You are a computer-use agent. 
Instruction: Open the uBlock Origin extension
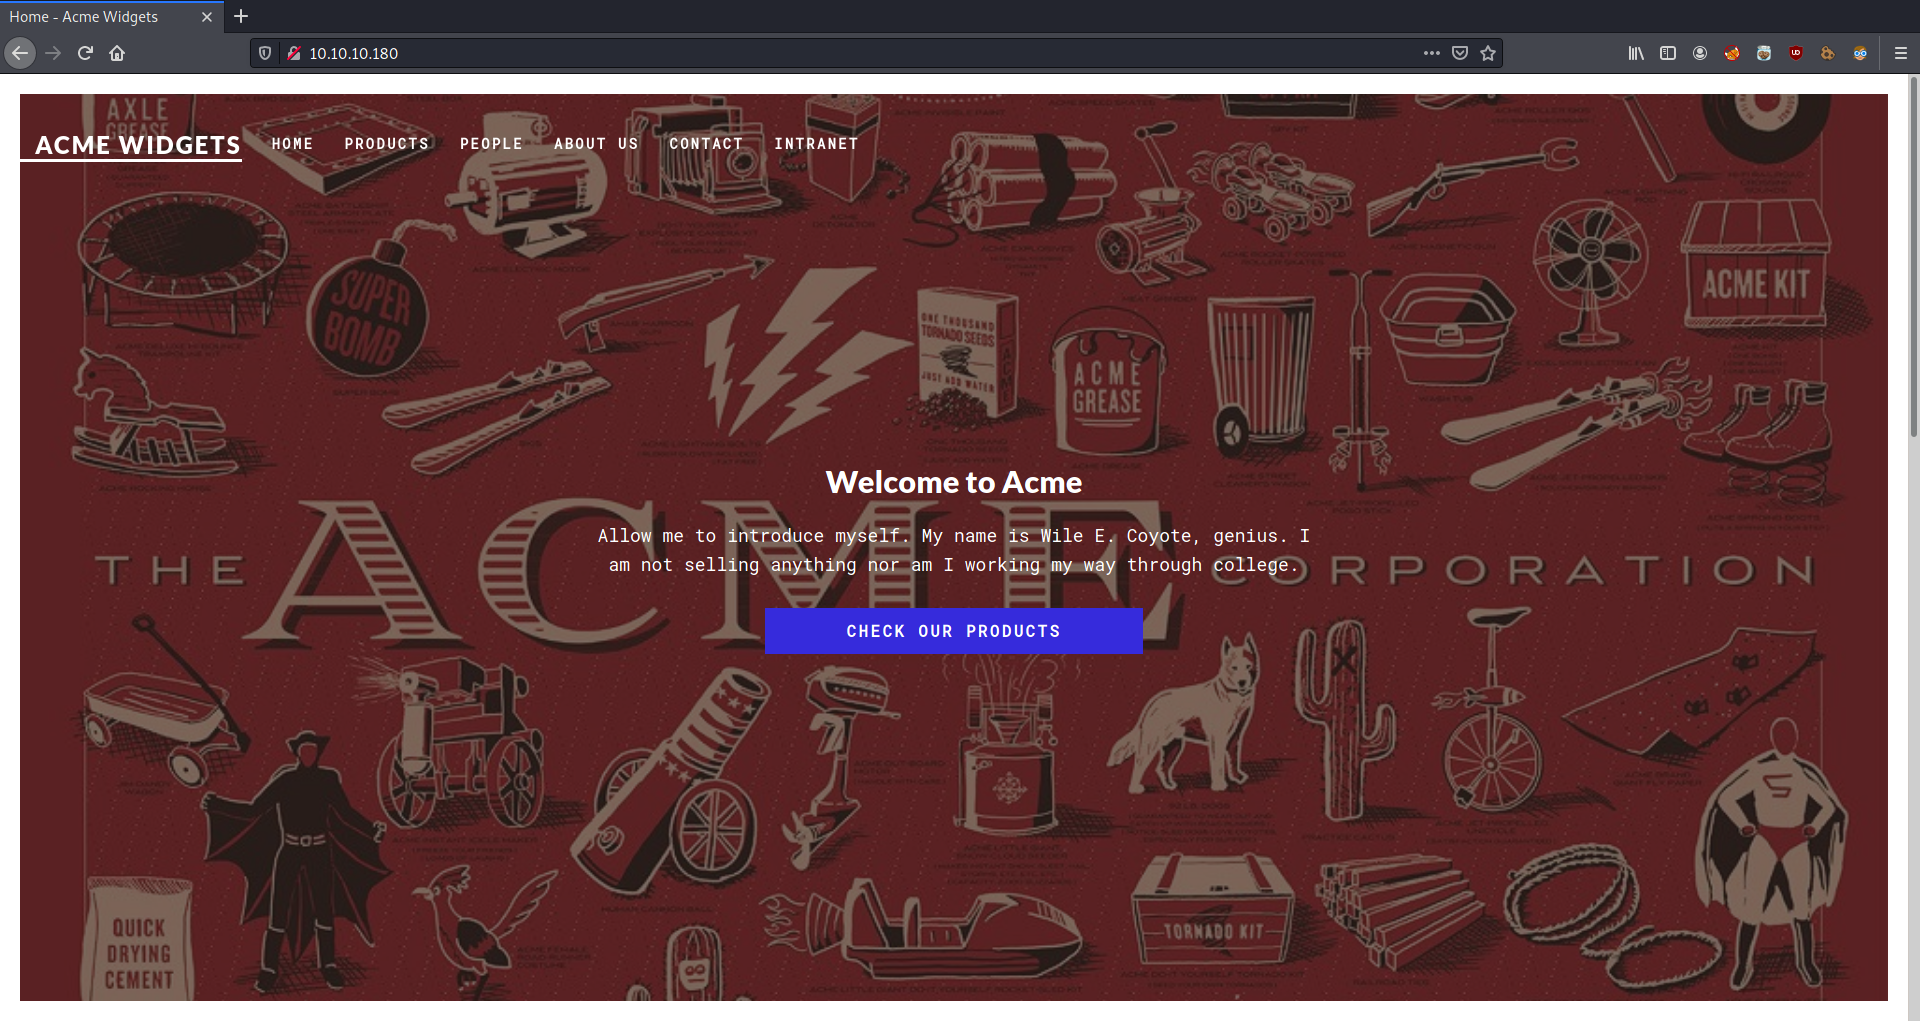pyautogui.click(x=1796, y=53)
